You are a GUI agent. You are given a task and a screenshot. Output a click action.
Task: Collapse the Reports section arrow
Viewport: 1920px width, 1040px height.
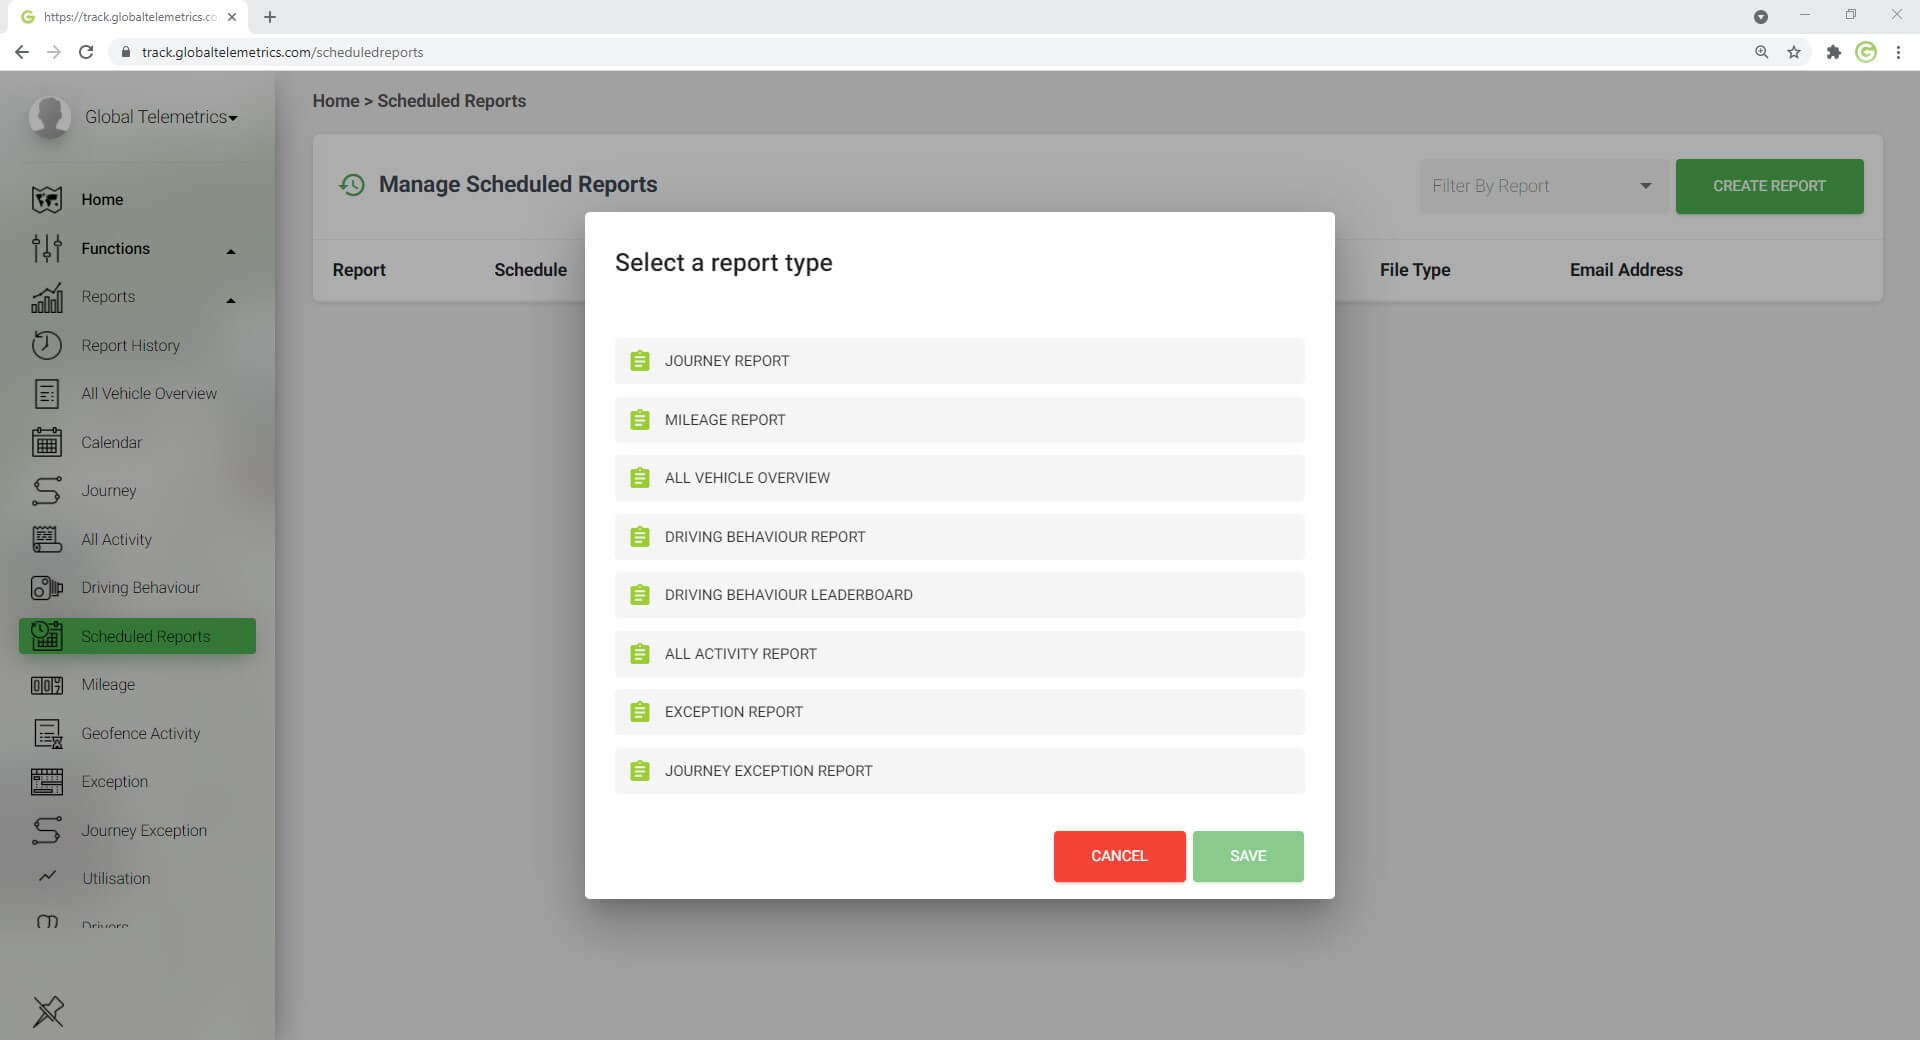coord(231,300)
